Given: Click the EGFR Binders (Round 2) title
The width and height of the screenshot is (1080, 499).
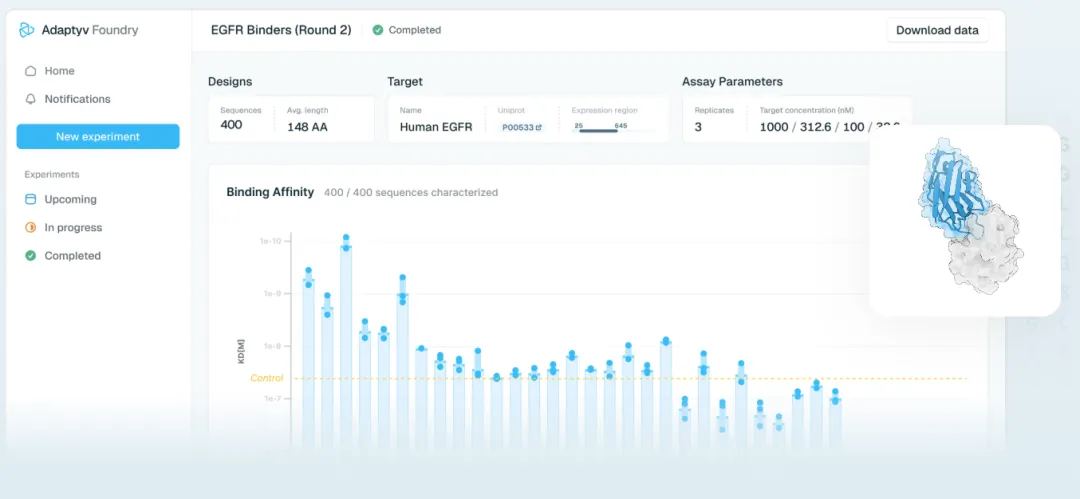Looking at the screenshot, I should 281,30.
